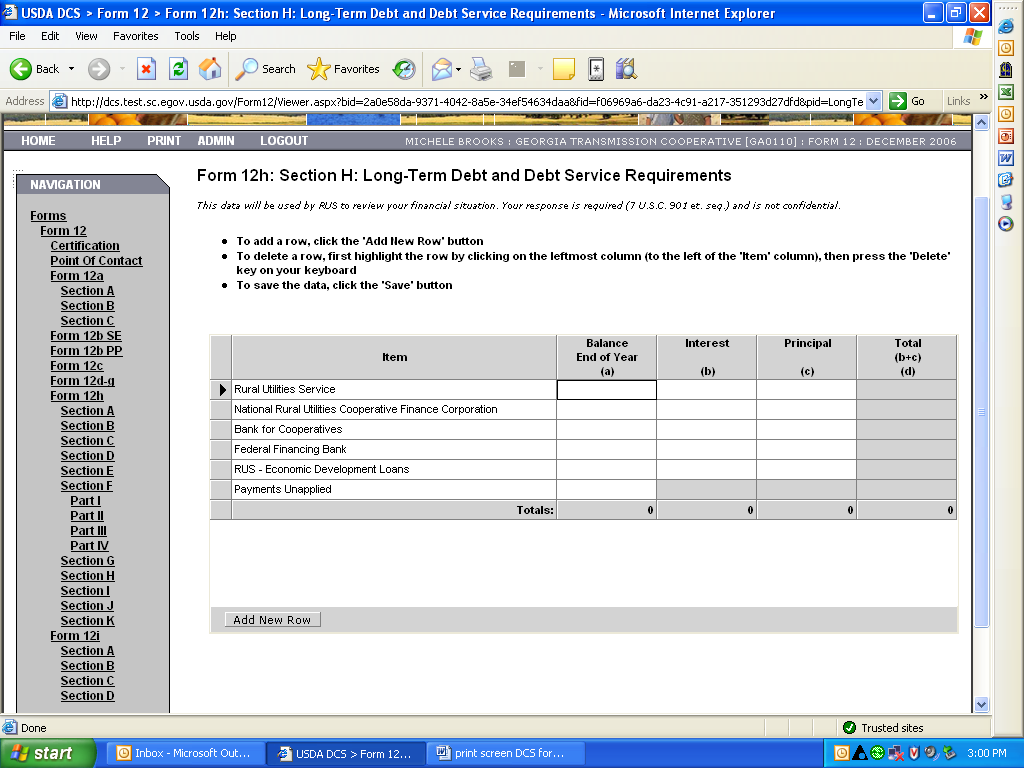Click LOGOUT in the site bar

point(284,140)
